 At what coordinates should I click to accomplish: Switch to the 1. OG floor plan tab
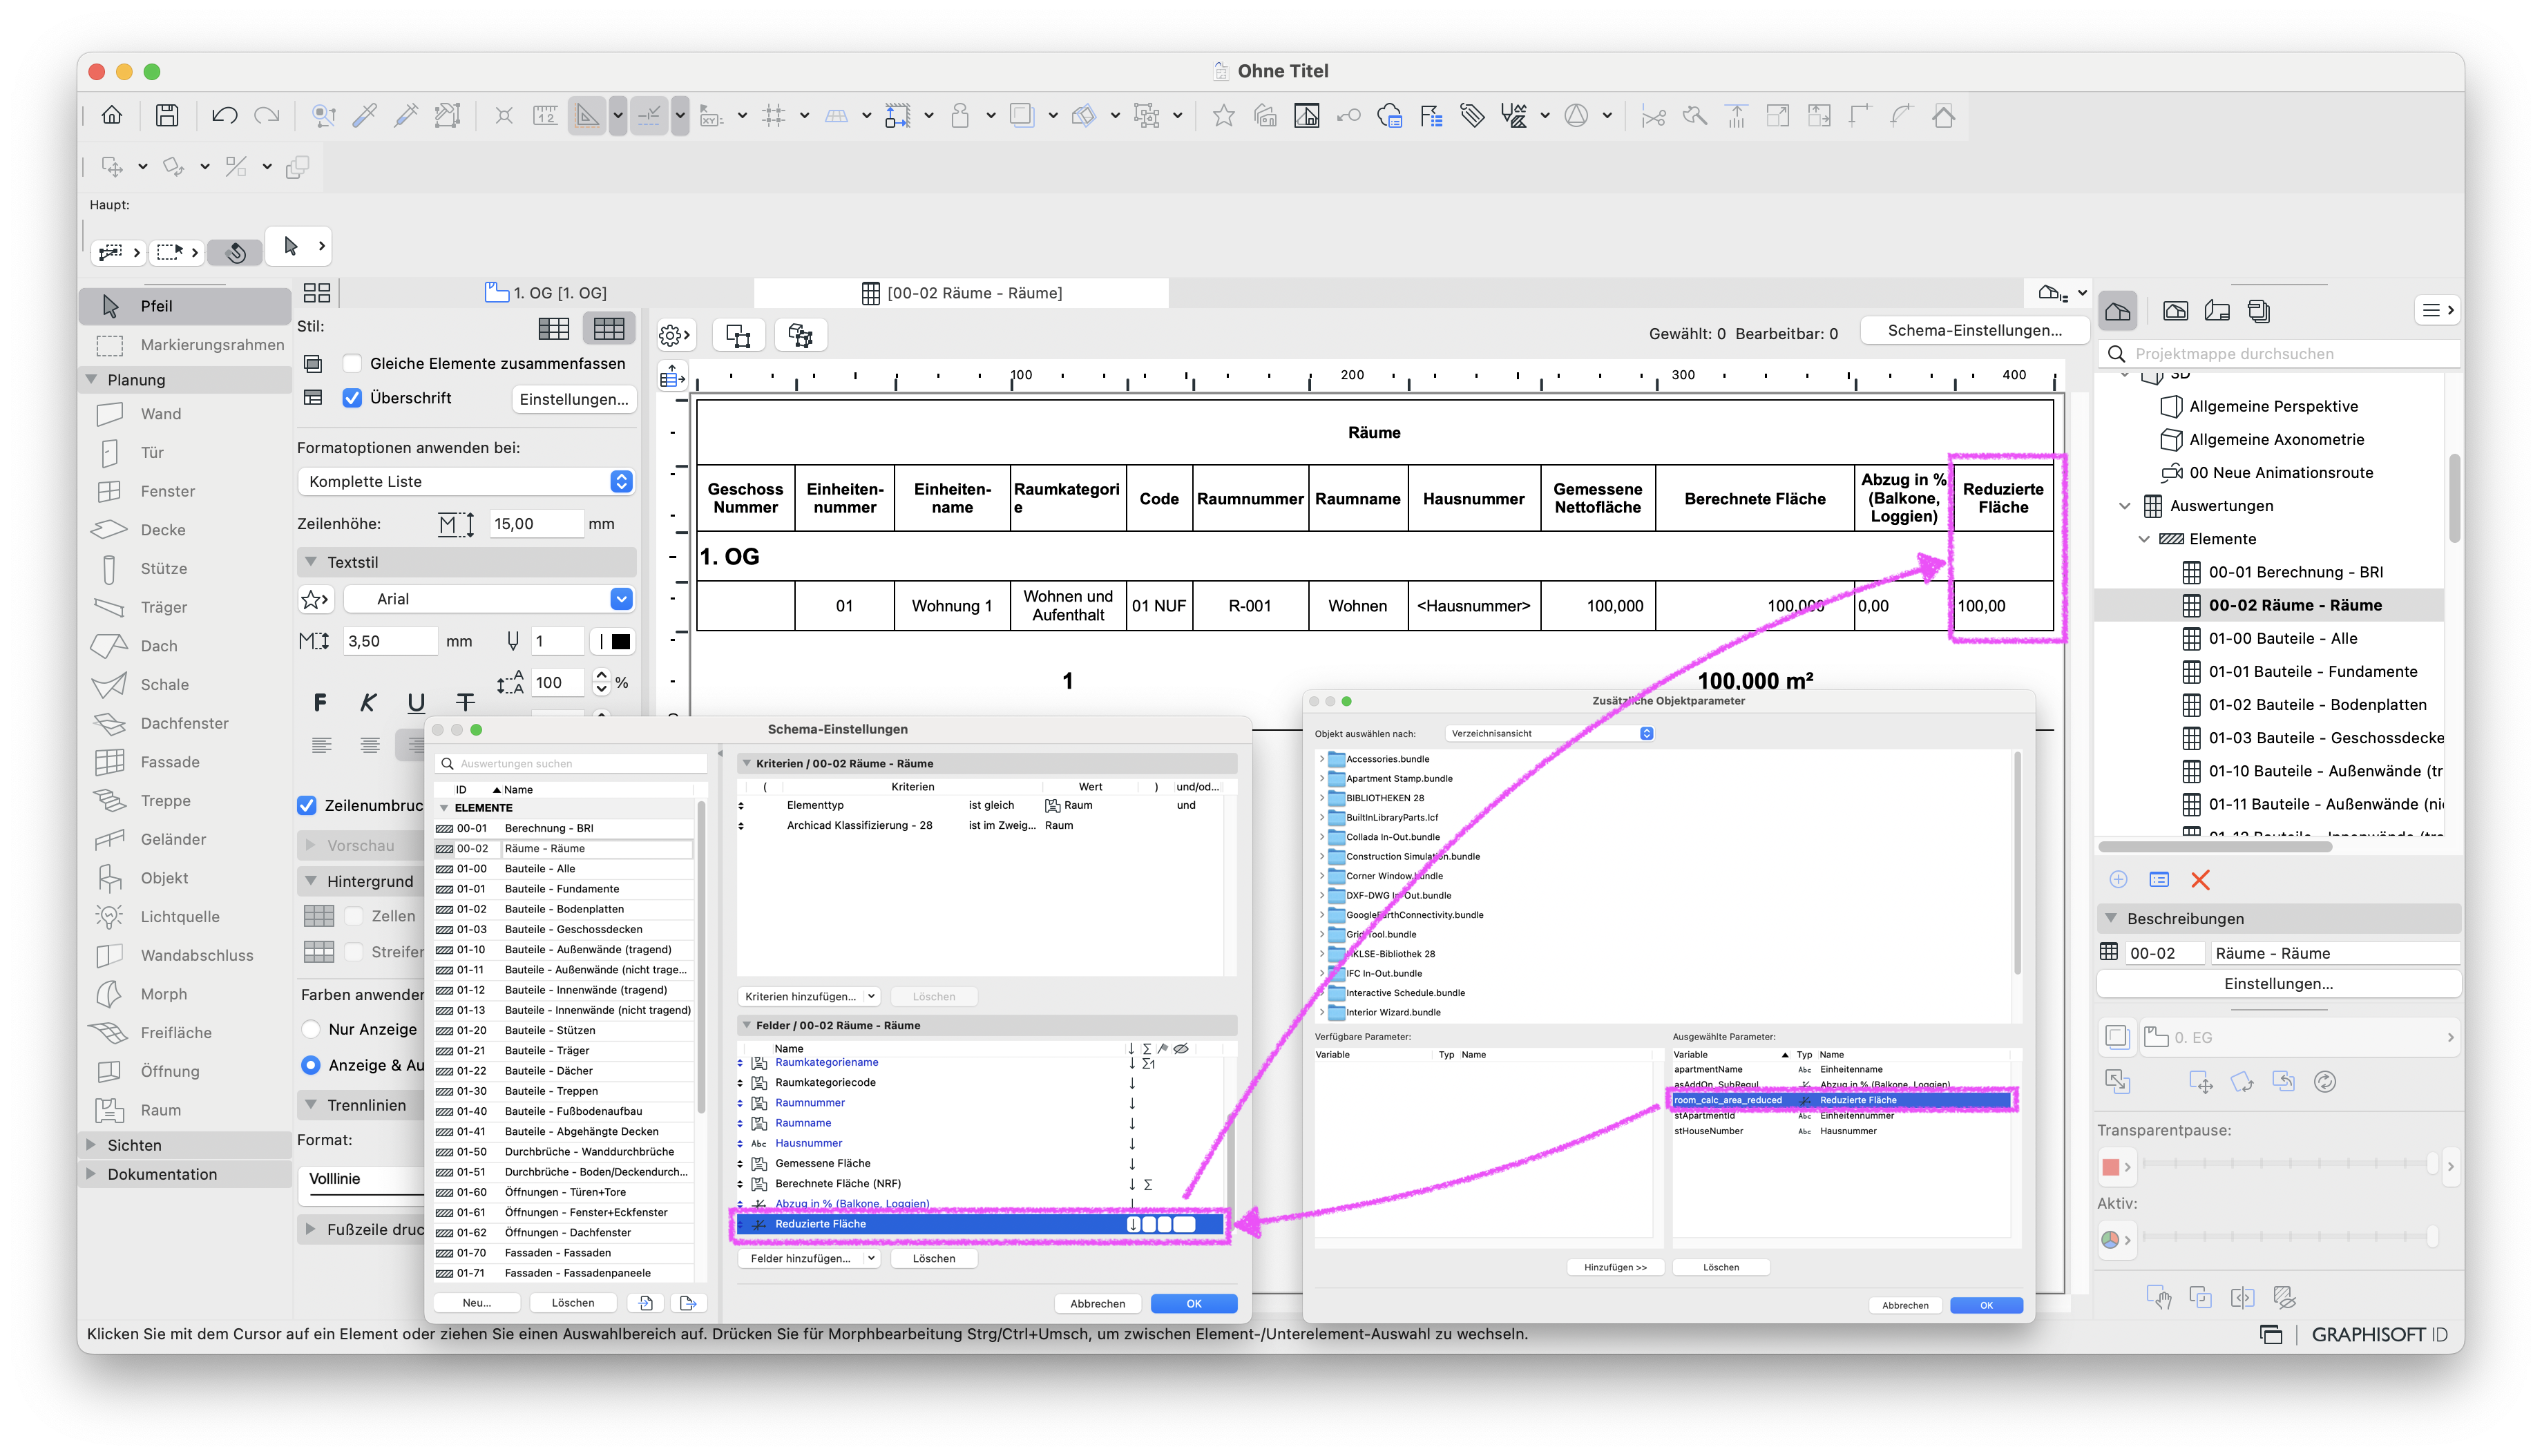[546, 293]
